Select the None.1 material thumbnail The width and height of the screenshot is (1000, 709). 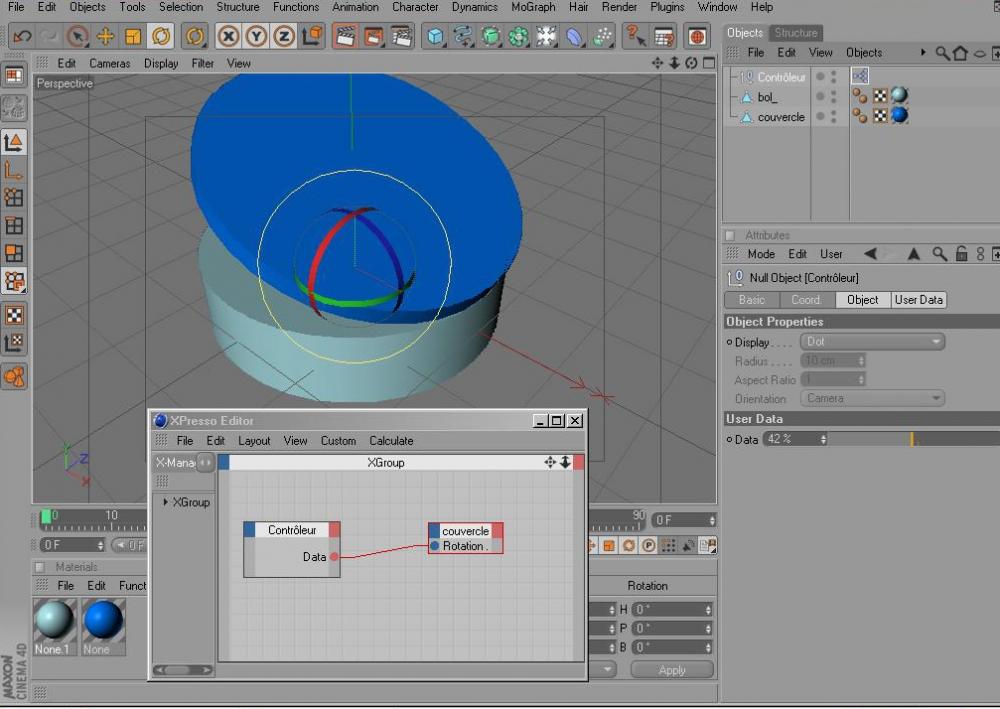click(x=53, y=620)
